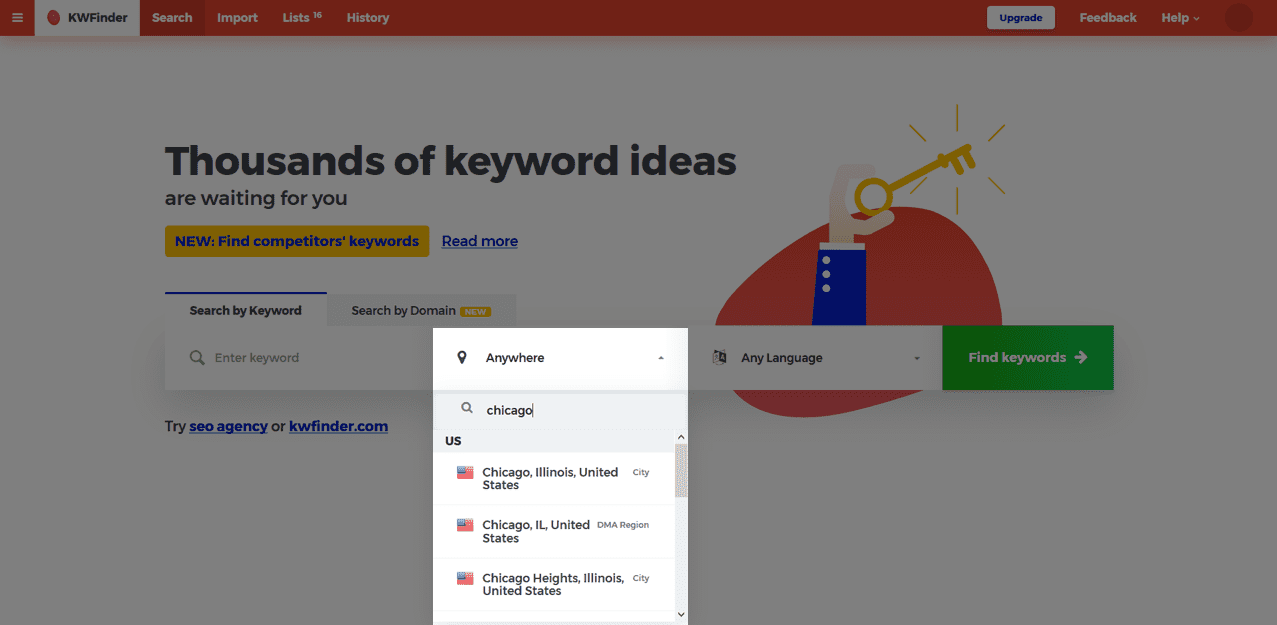Click the search icon in the location filter
The image size is (1277, 625).
coord(466,408)
